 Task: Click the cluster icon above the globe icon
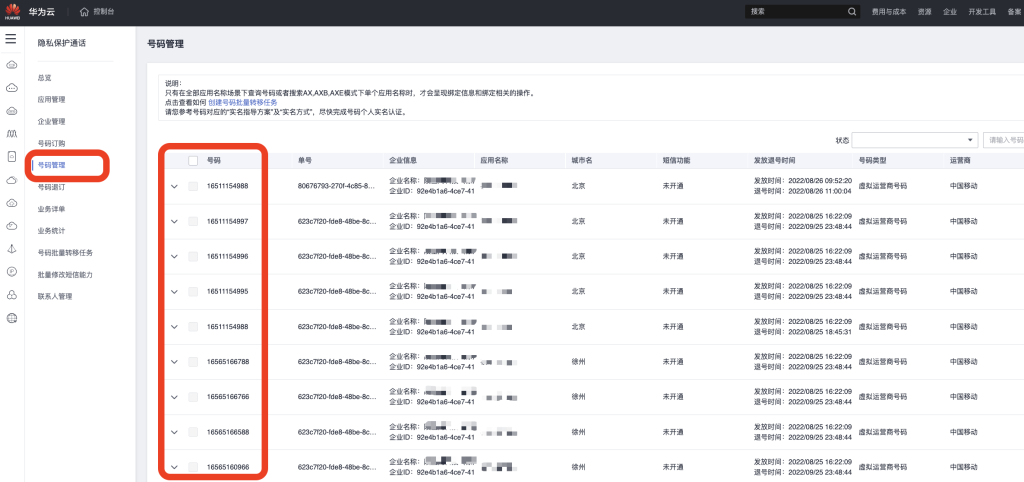click(12, 294)
